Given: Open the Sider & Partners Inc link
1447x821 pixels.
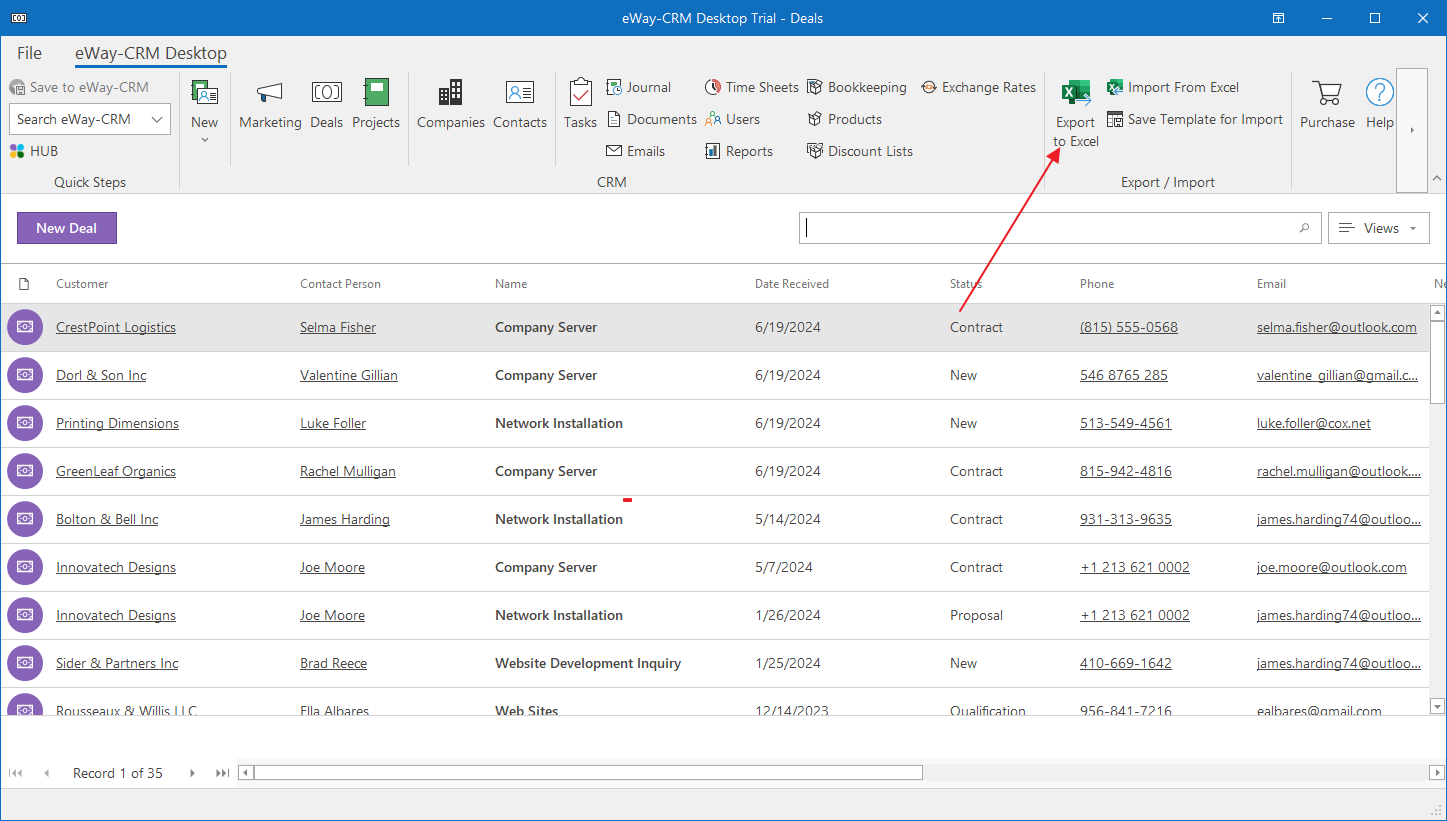Looking at the screenshot, I should [x=117, y=663].
